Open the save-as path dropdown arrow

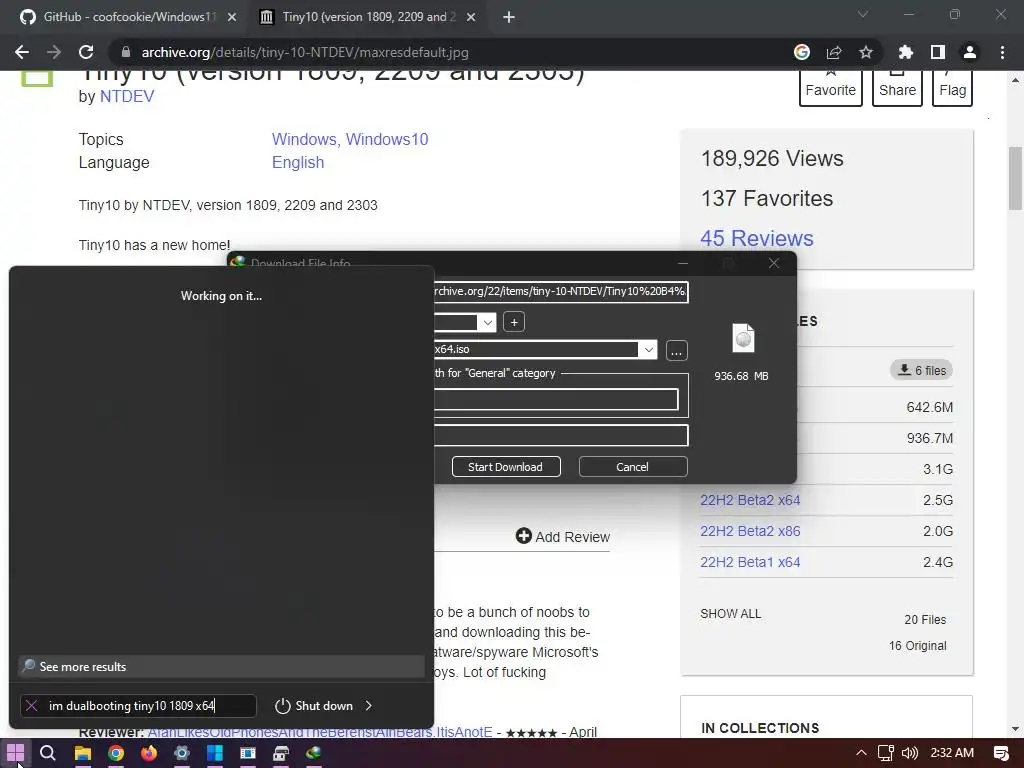(x=648, y=349)
